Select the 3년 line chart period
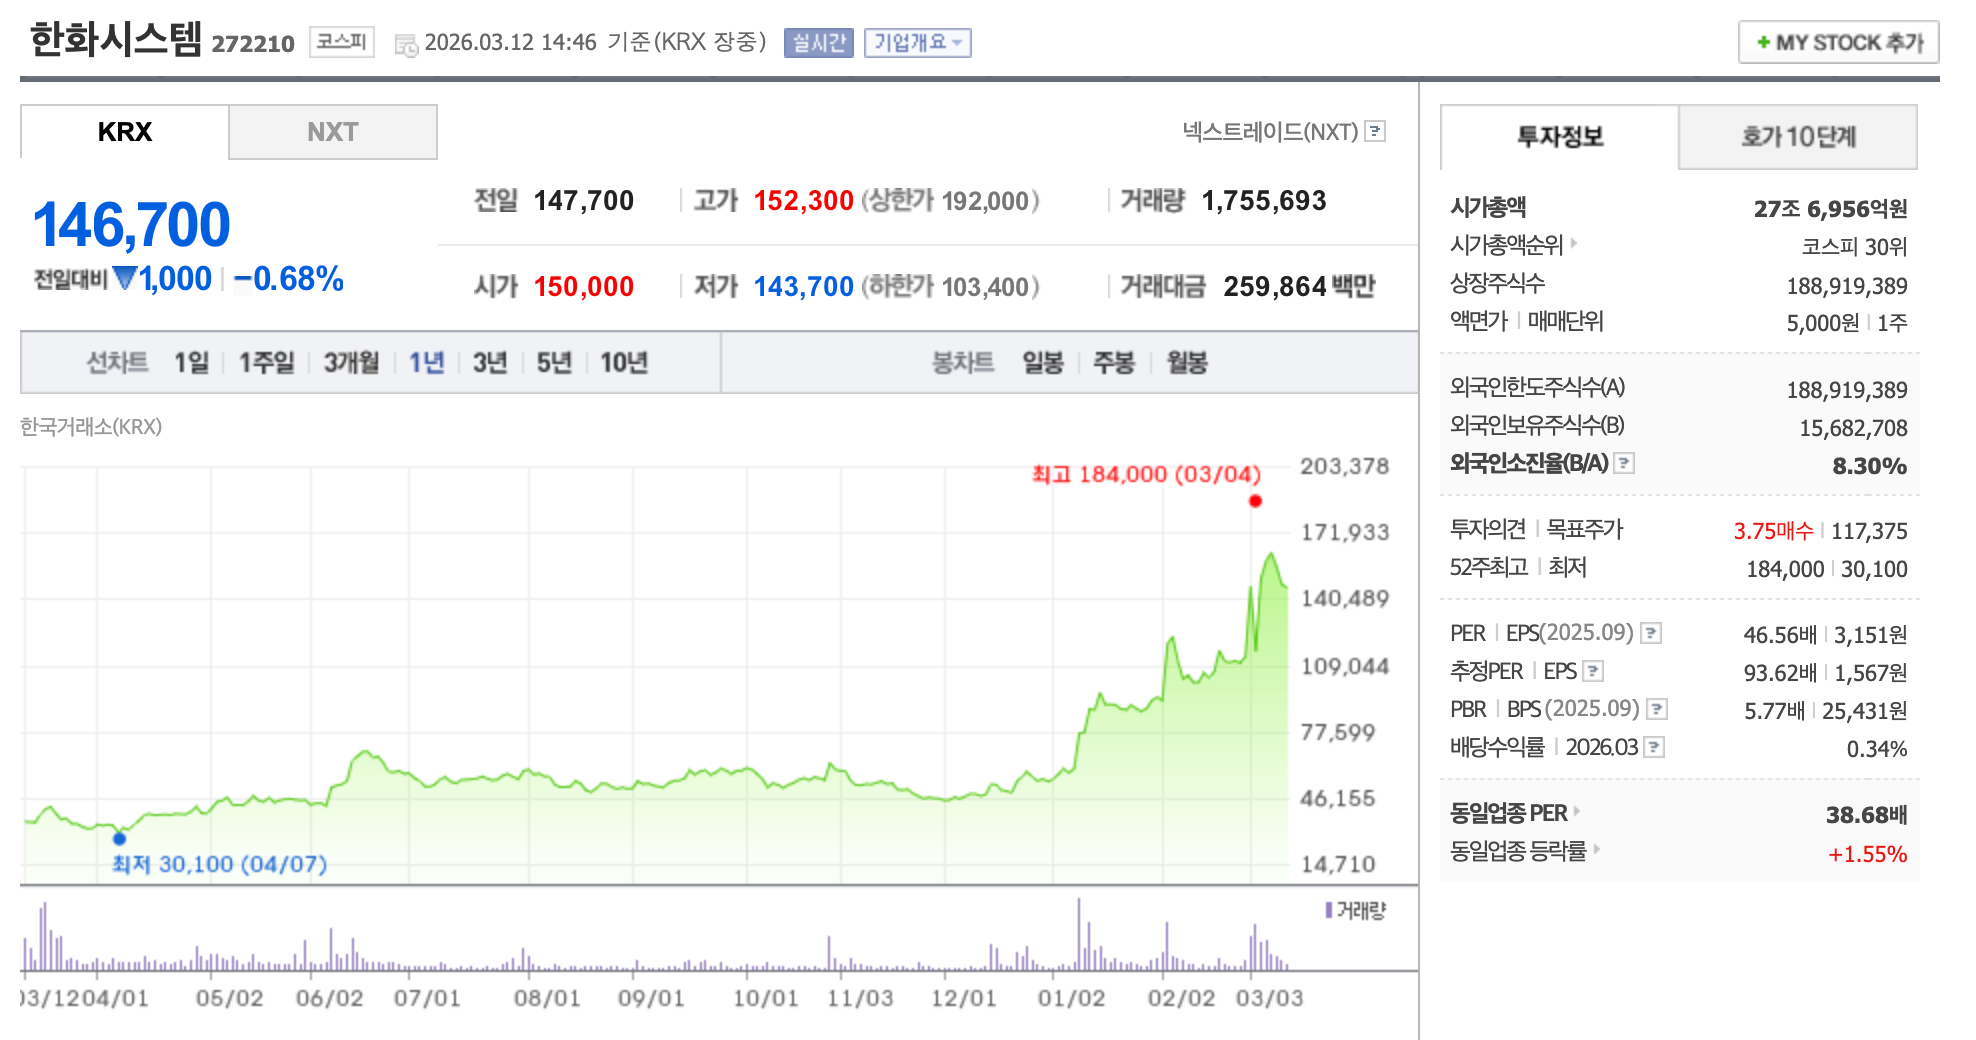Viewport: 1976px width, 1040px height. pyautogui.click(x=490, y=362)
